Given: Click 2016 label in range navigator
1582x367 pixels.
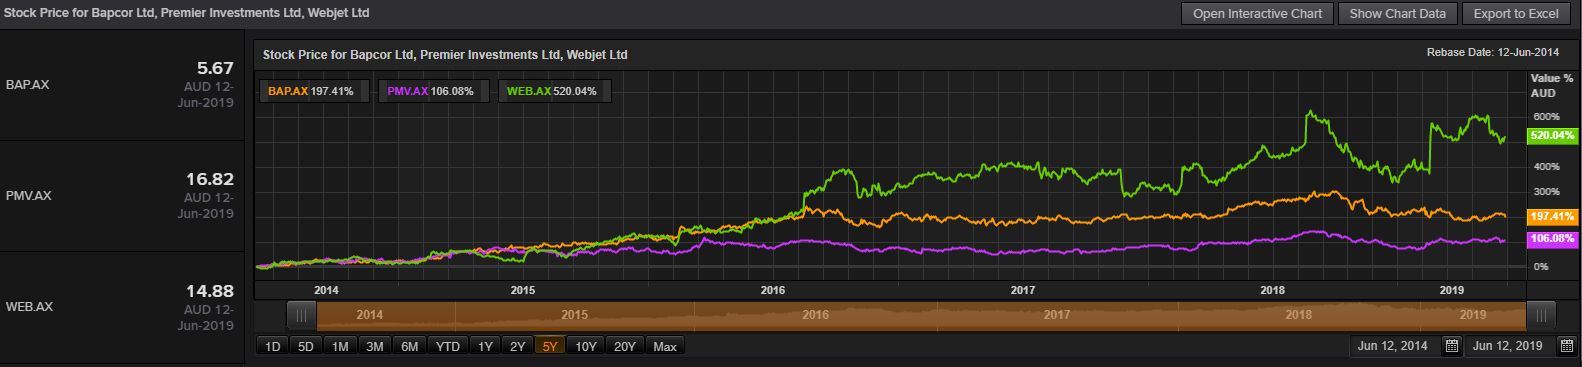Looking at the screenshot, I should click(x=815, y=315).
